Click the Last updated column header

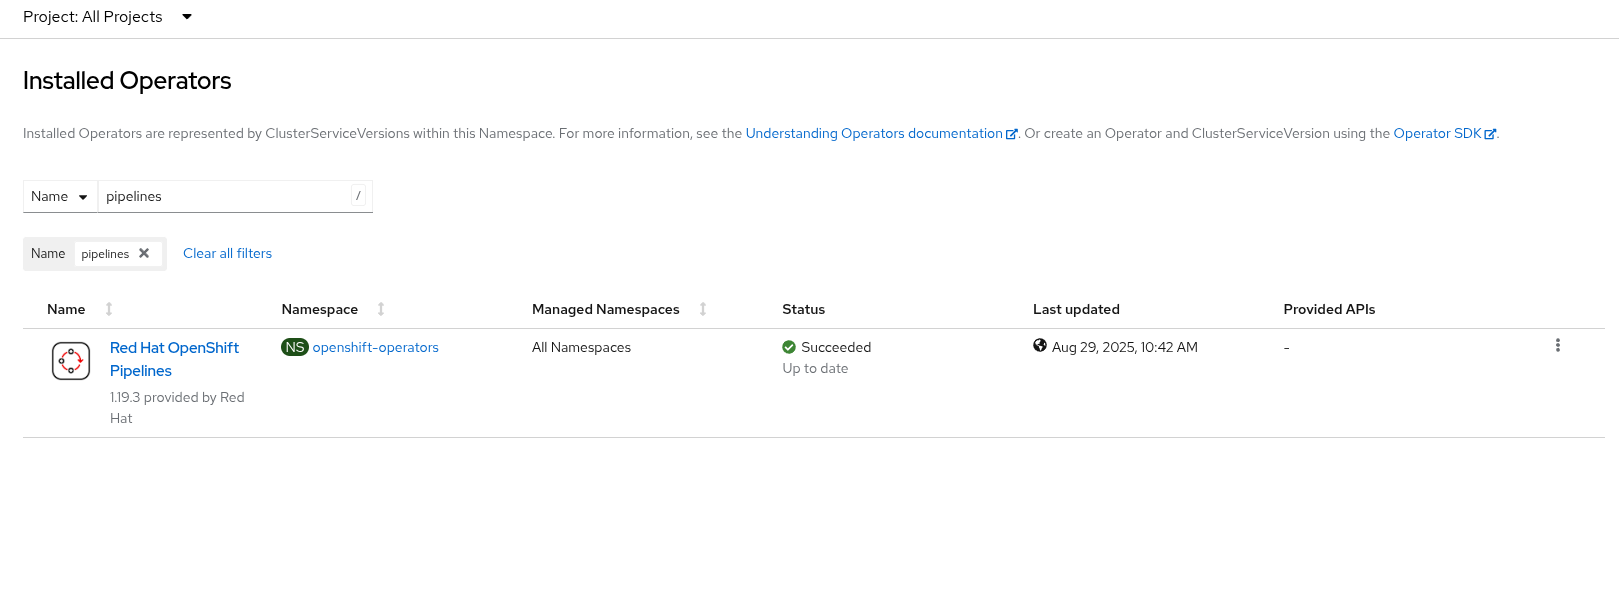[x=1076, y=309]
